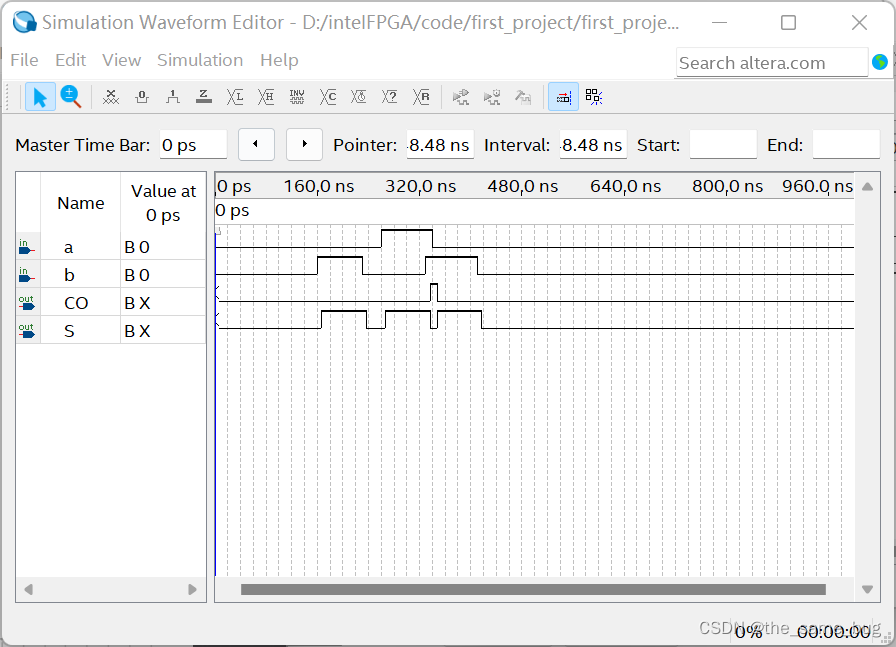Toggle Snap to Transition button
The image size is (896, 647).
click(x=594, y=97)
